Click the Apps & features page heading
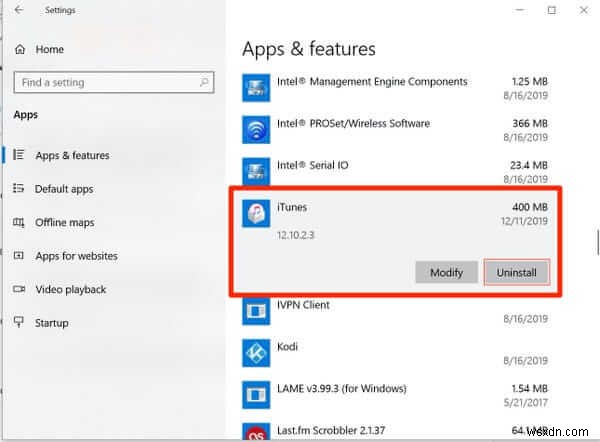Viewport: 600px width, 442px height. (309, 49)
